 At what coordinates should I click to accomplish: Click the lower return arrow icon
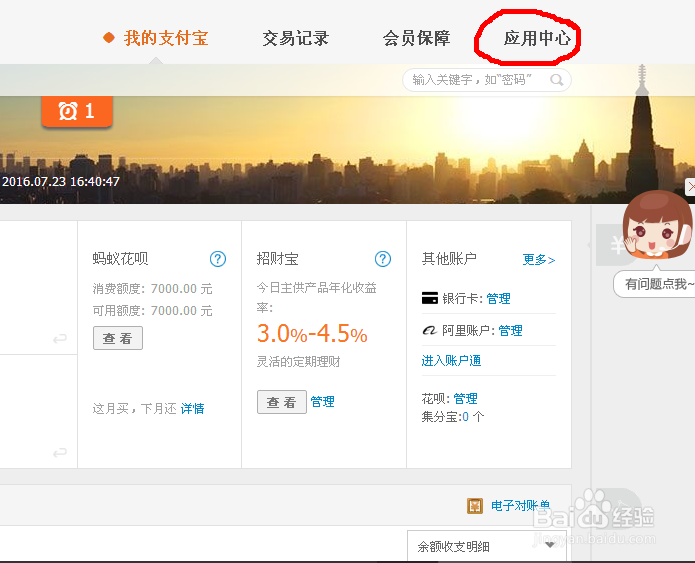tap(59, 453)
